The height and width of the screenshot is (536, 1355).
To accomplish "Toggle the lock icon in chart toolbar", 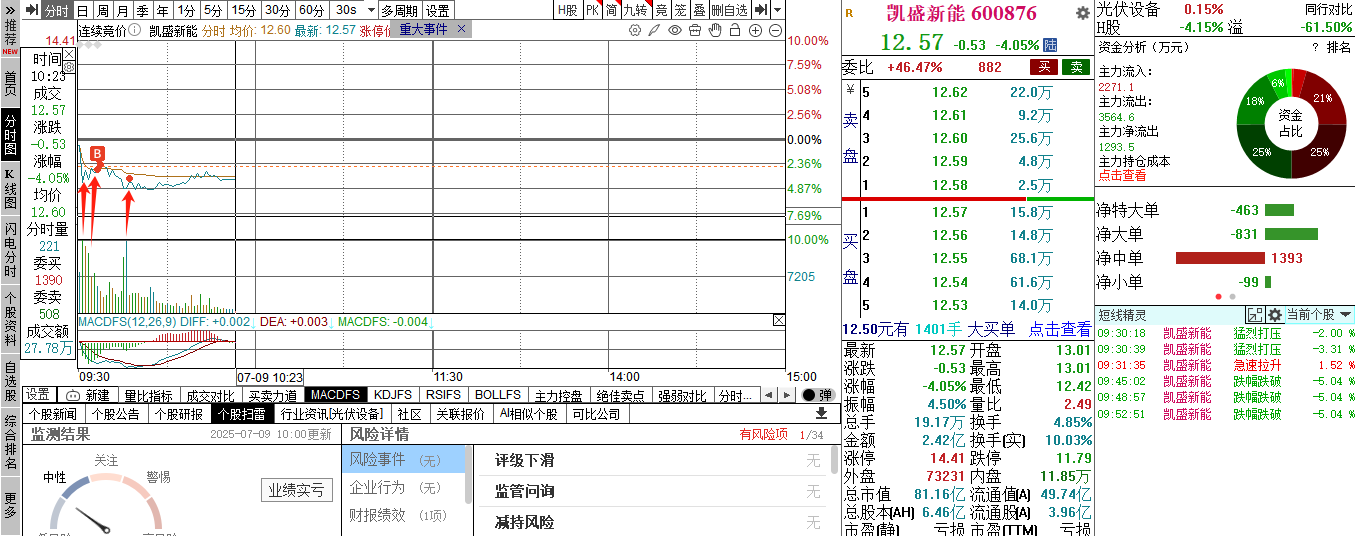I will click(x=735, y=31).
